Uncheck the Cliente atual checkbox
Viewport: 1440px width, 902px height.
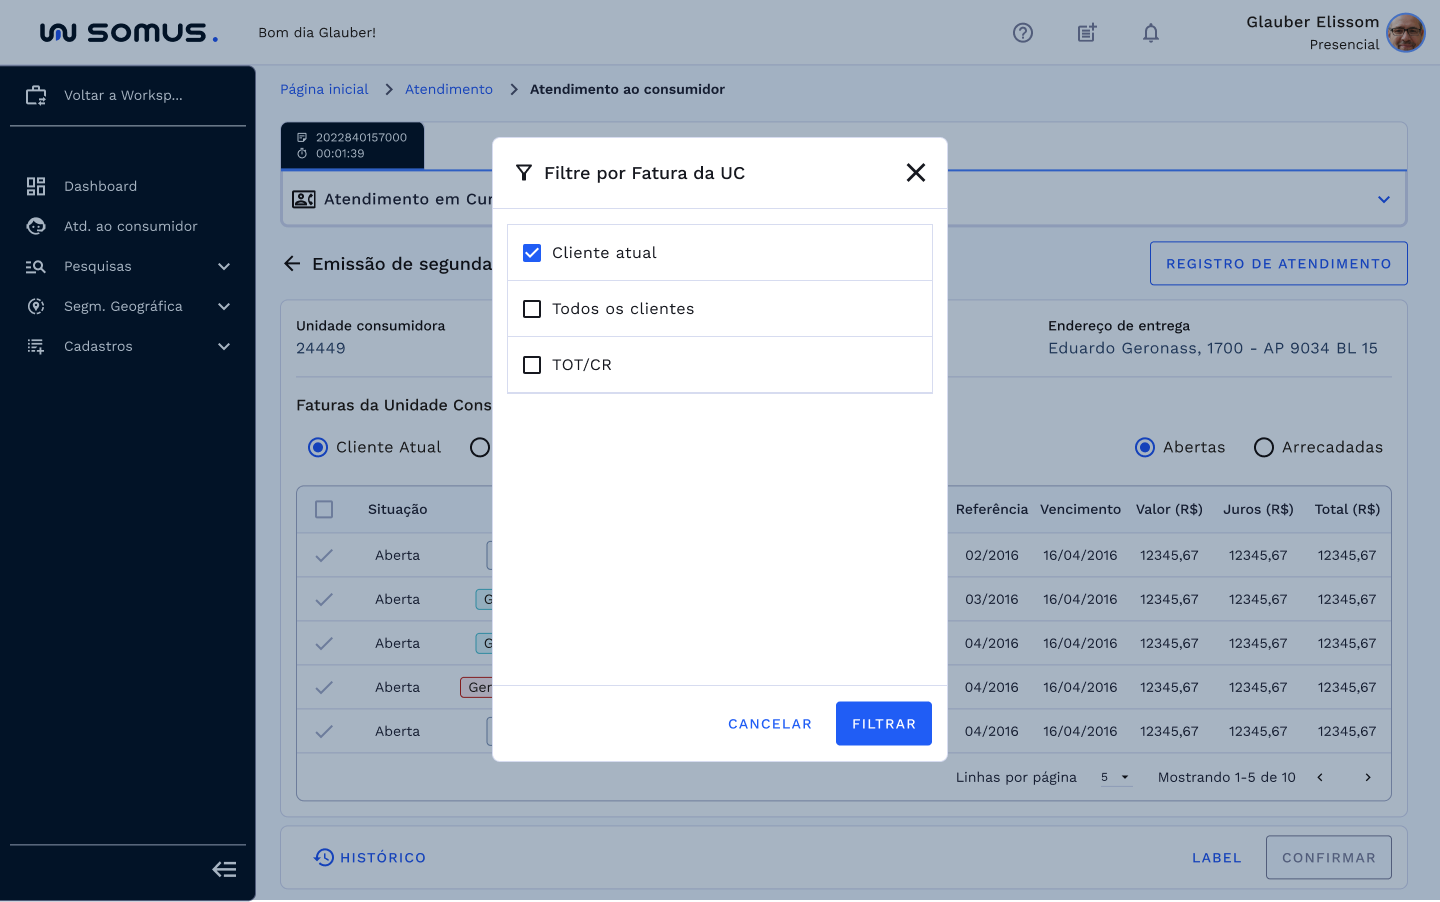(532, 253)
